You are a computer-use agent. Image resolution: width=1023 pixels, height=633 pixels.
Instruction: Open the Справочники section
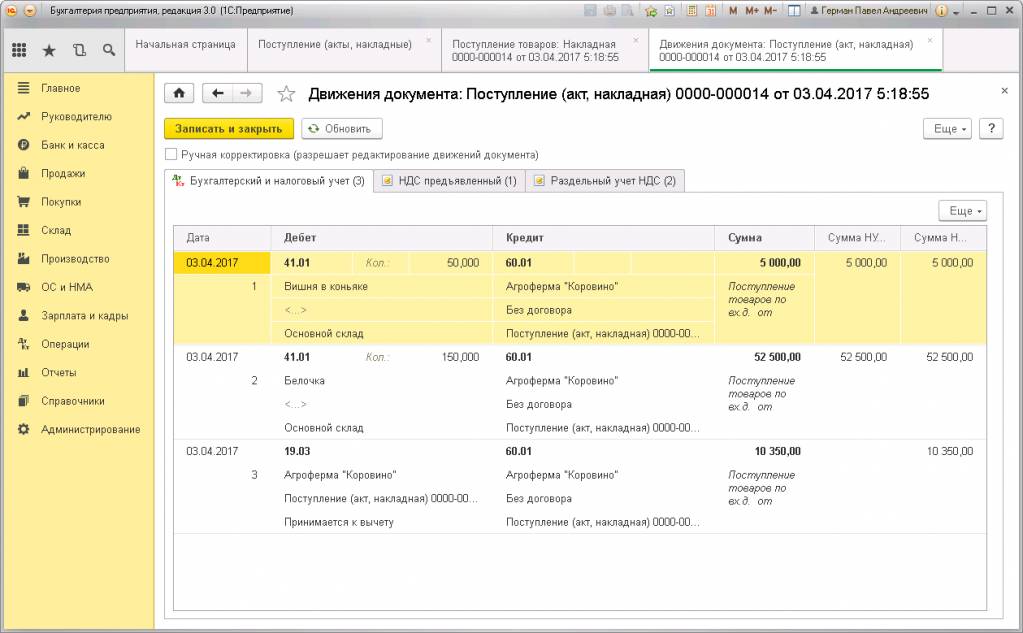[72, 401]
